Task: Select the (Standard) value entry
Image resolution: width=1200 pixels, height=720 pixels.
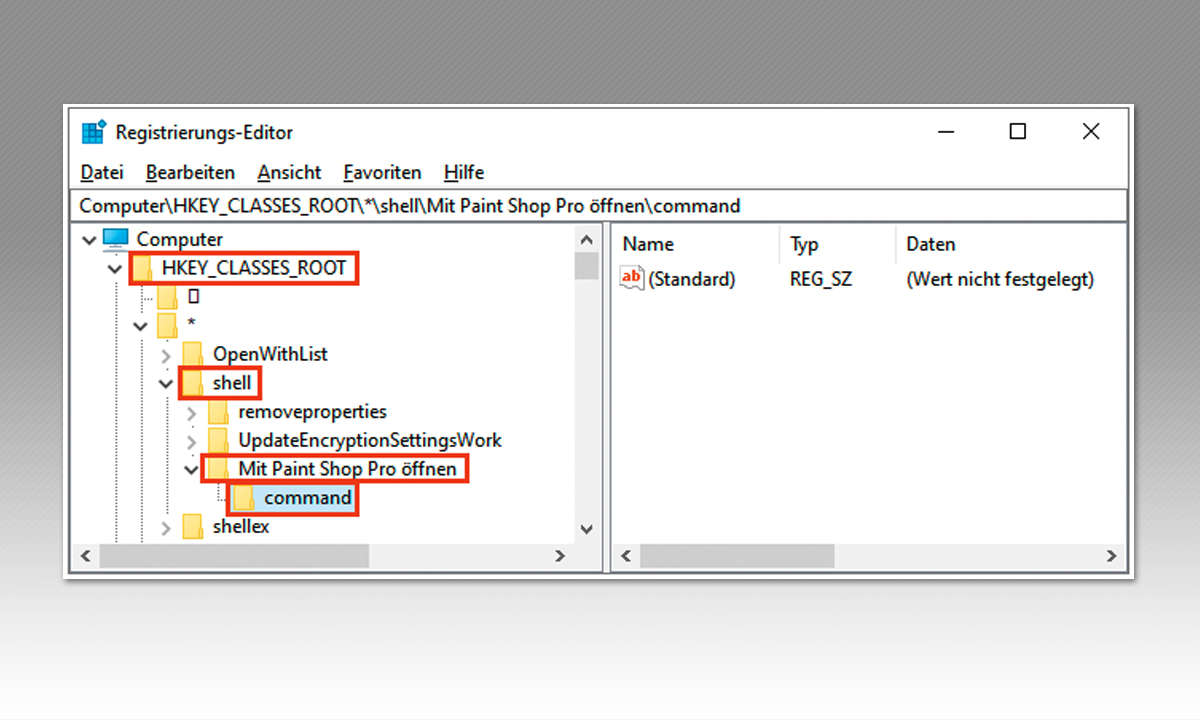Action: [x=692, y=280]
